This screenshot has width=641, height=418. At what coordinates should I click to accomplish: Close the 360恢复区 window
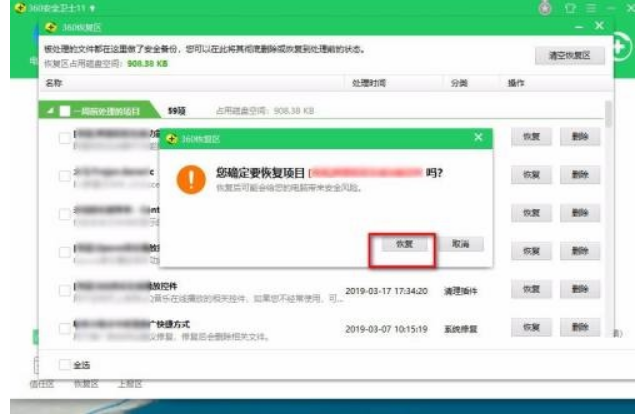coord(599,26)
